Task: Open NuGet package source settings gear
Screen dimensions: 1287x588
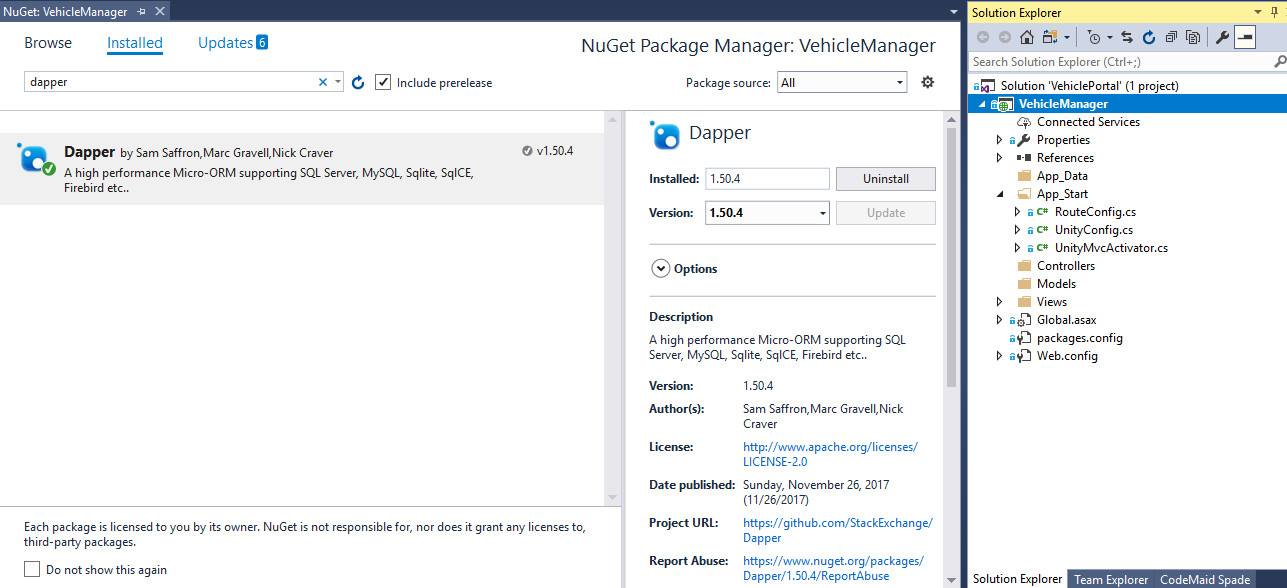Action: pos(928,82)
